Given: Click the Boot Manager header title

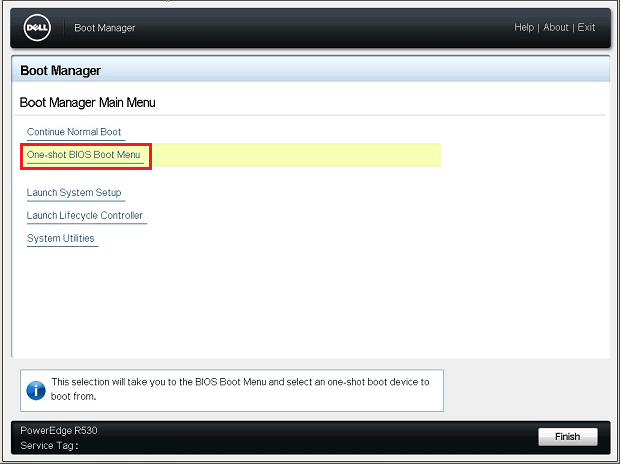Looking at the screenshot, I should click(x=105, y=28).
